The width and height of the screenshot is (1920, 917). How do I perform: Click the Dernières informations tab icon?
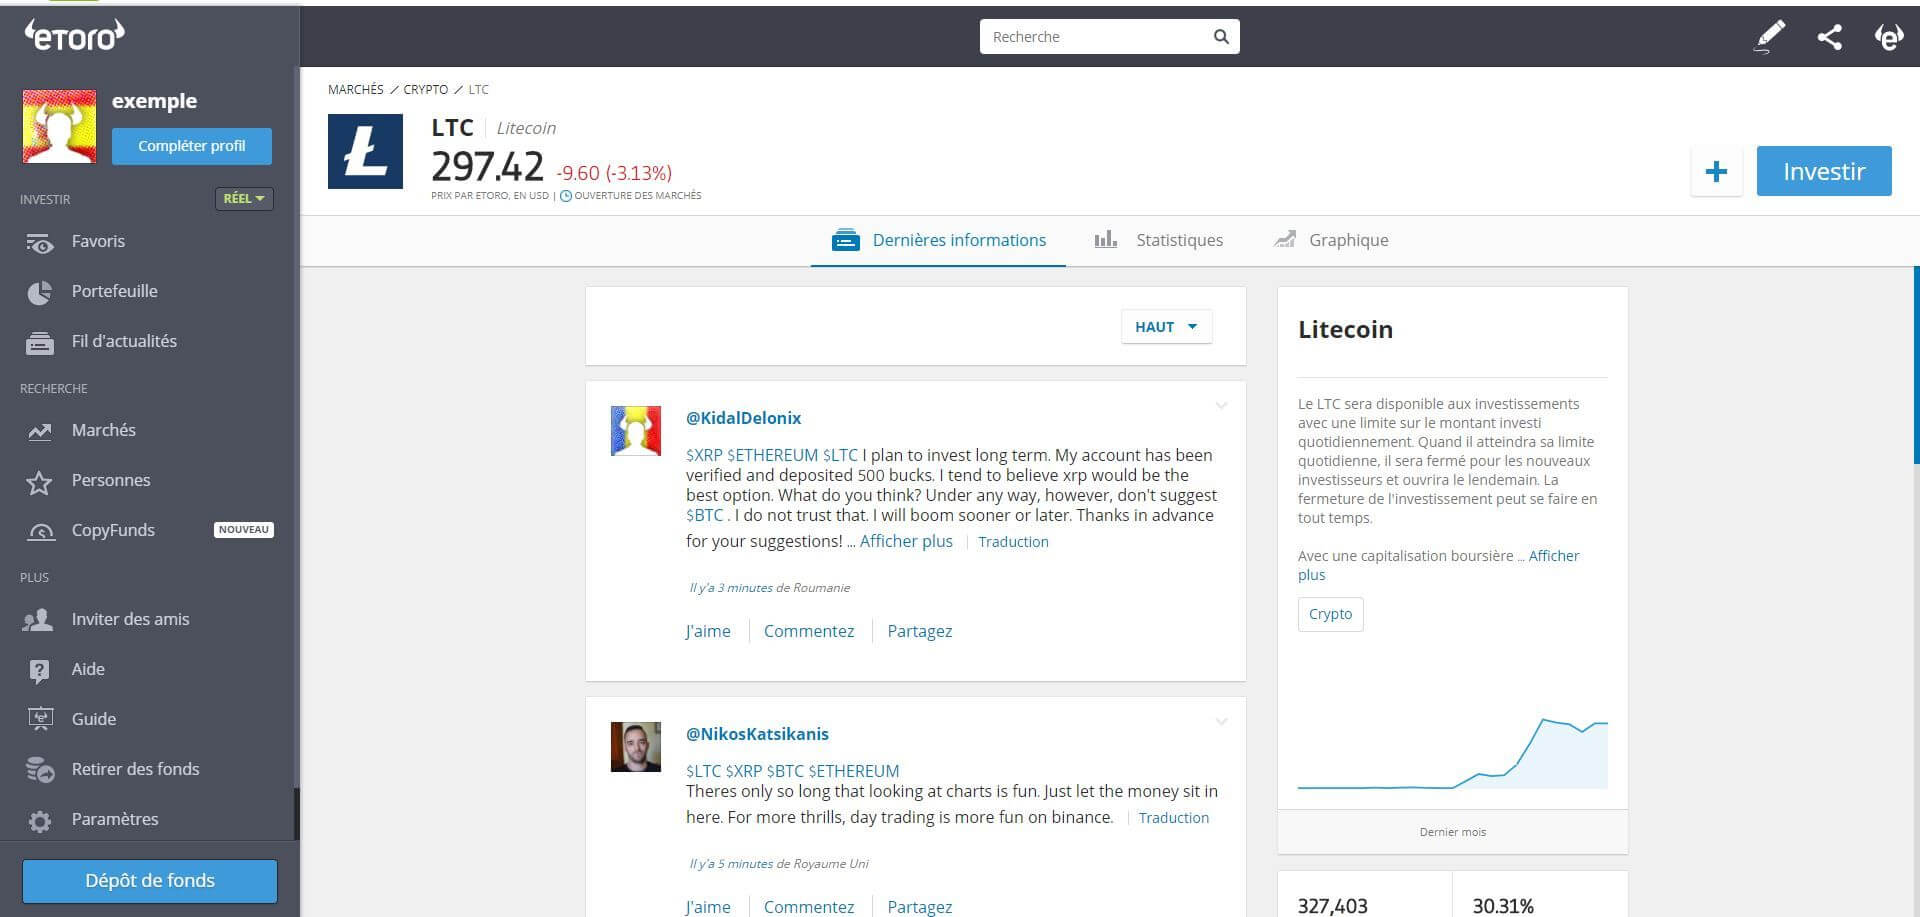click(x=845, y=240)
